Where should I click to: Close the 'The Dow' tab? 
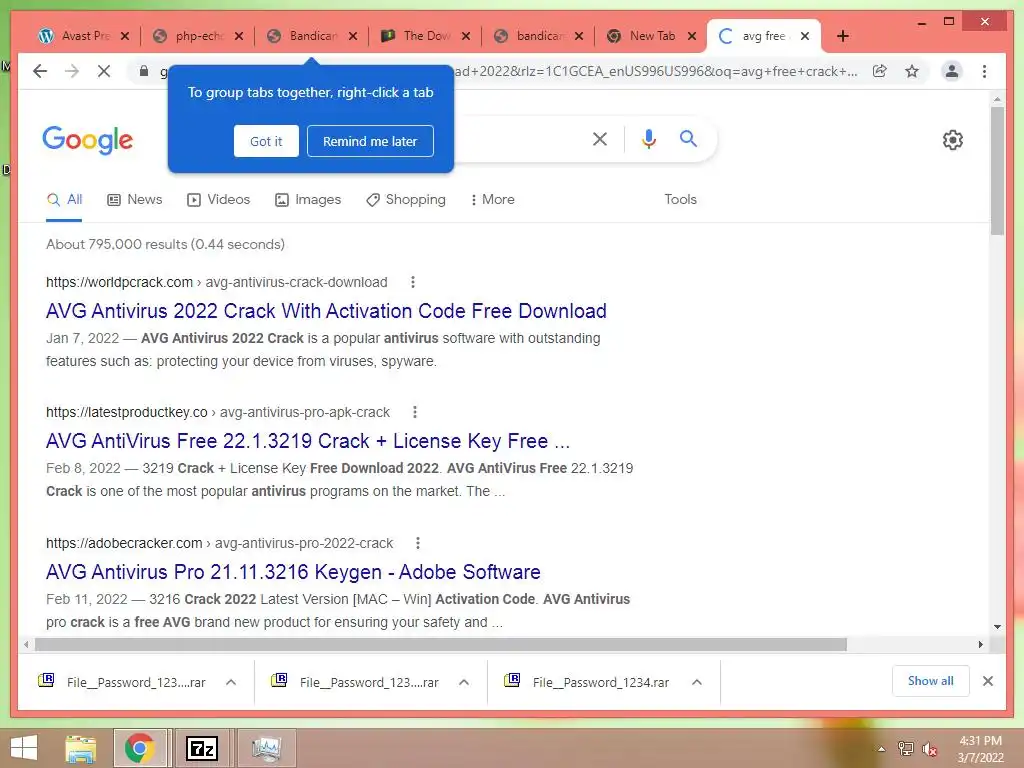point(466,36)
